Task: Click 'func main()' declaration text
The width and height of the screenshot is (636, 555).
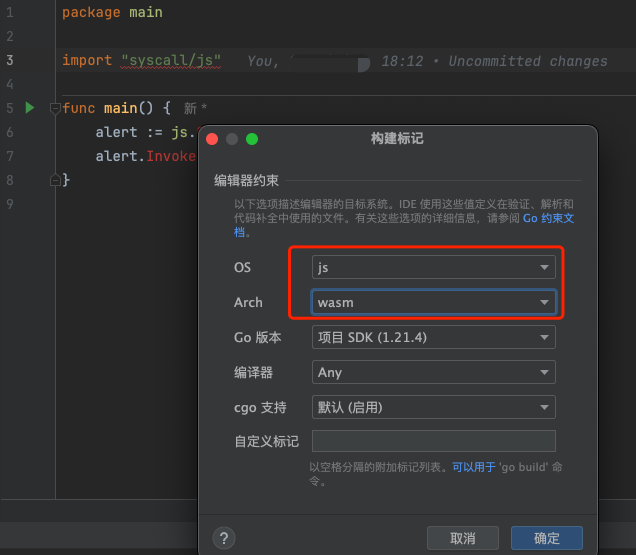Action: 107,108
